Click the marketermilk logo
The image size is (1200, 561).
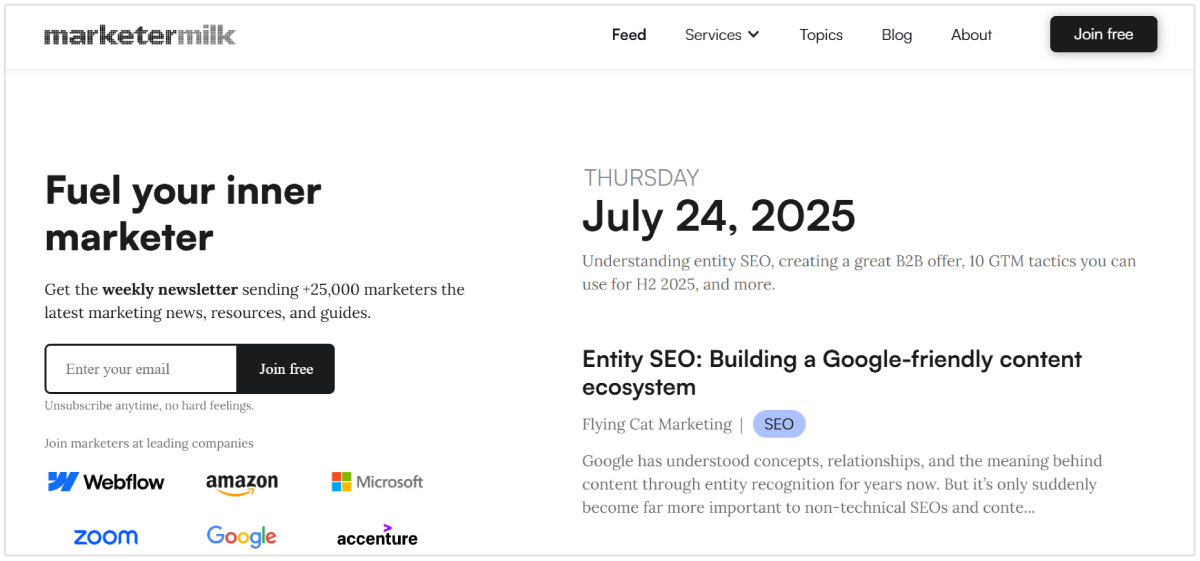[140, 35]
